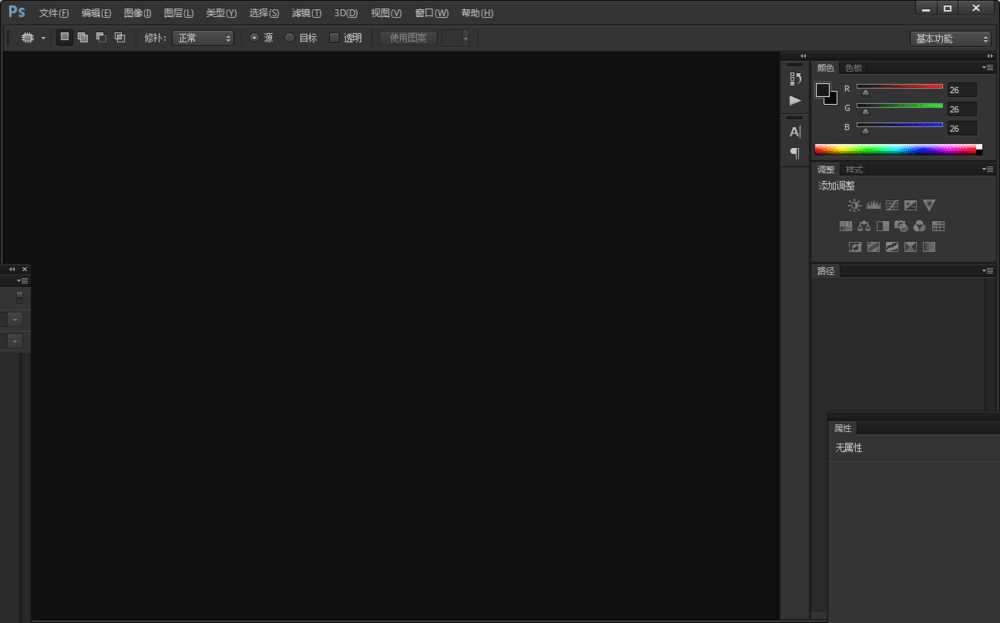Add a Brightness/Contrast adjustment

pyautogui.click(x=854, y=205)
